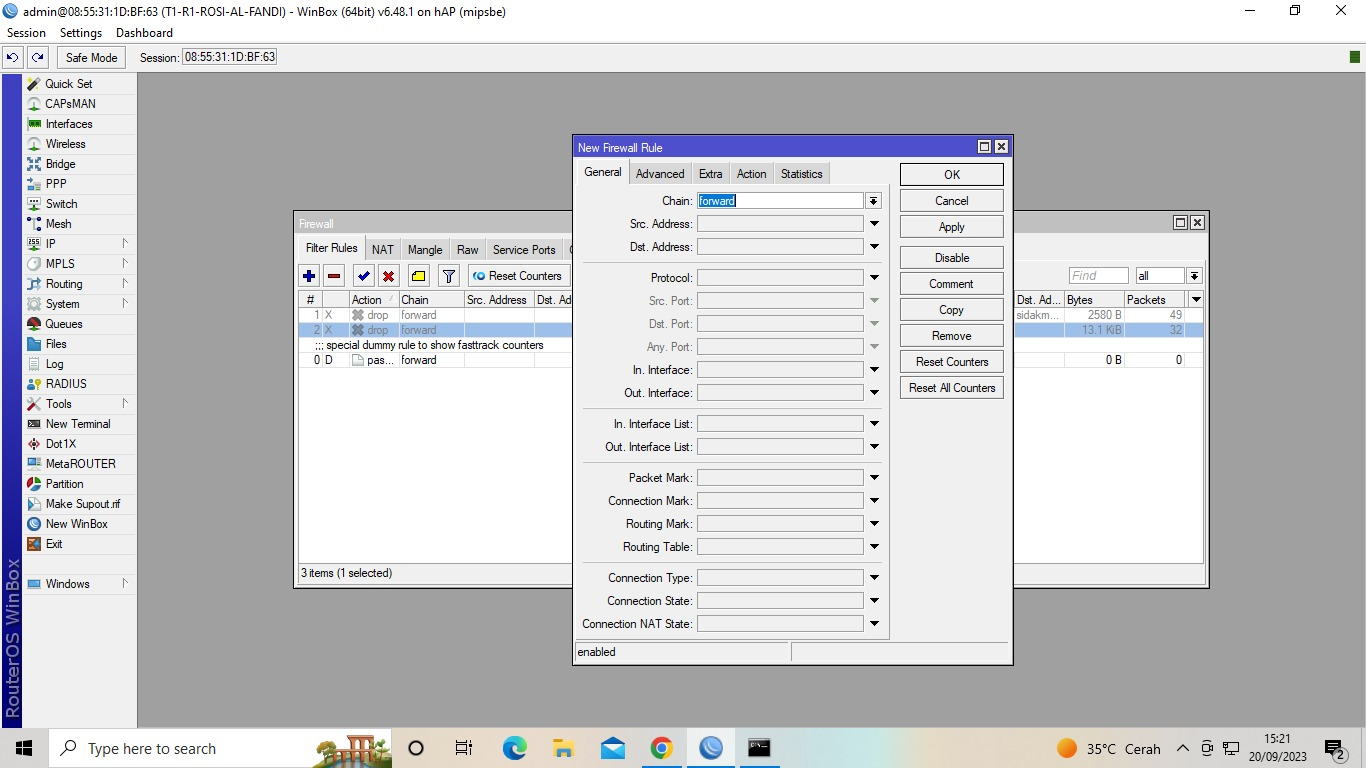The height and width of the screenshot is (768, 1366).
Task: Click Comment button
Action: pos(952,284)
